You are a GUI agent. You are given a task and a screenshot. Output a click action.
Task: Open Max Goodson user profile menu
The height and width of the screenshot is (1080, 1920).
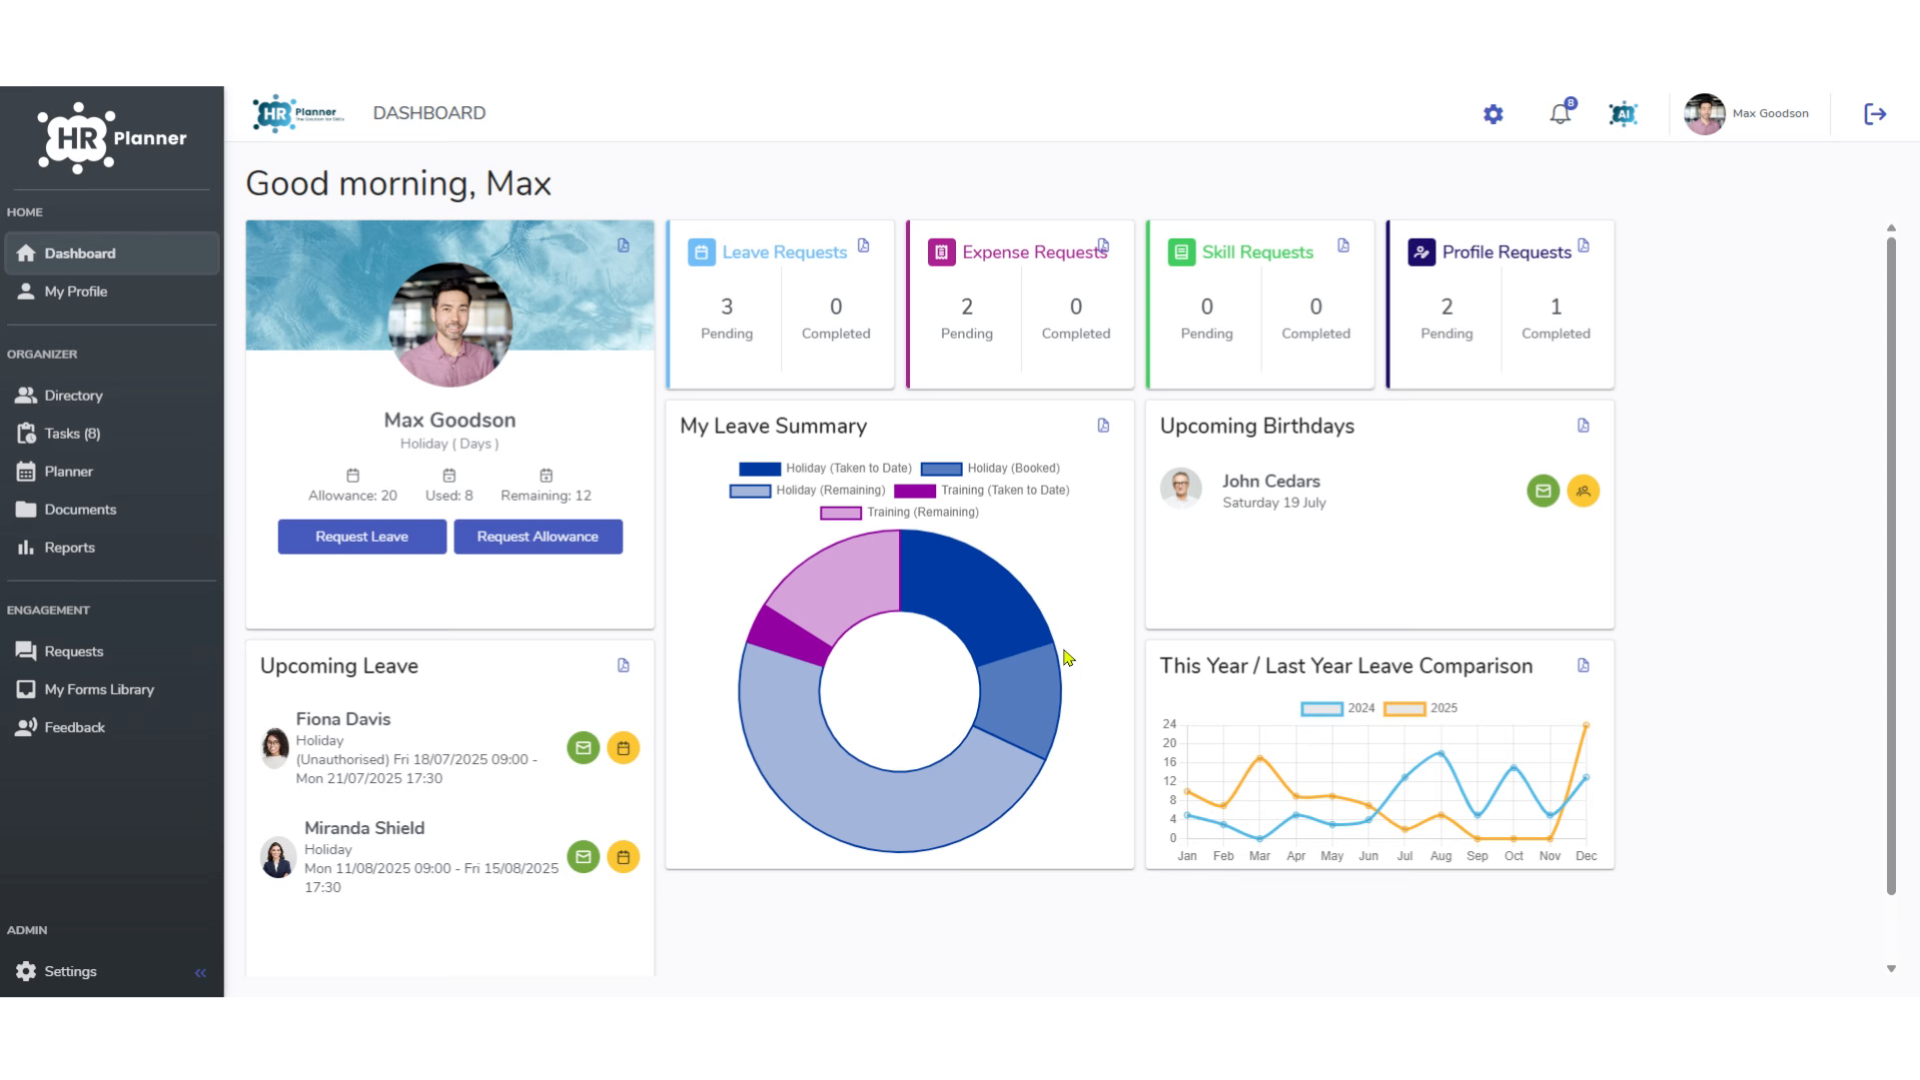[1747, 114]
